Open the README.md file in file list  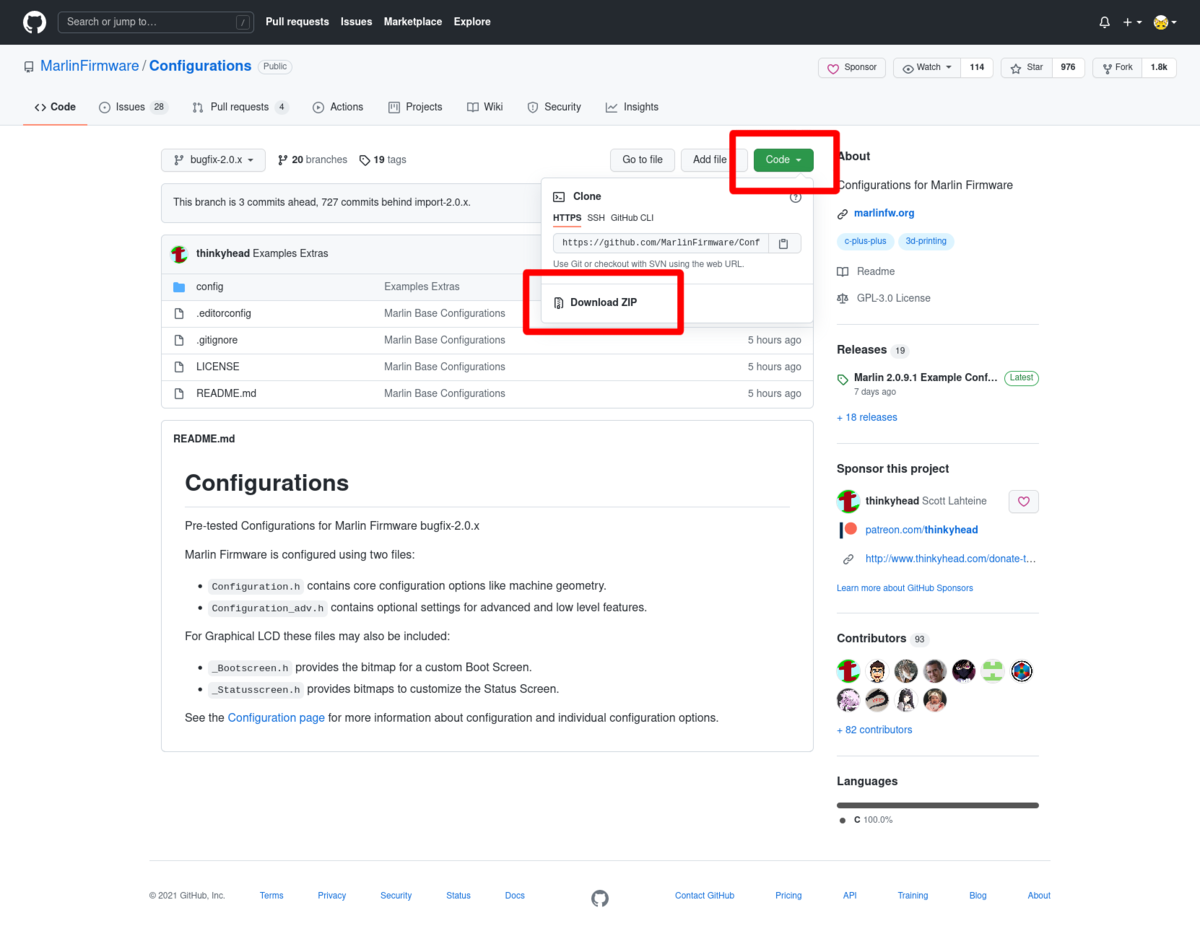pyautogui.click(x=226, y=394)
